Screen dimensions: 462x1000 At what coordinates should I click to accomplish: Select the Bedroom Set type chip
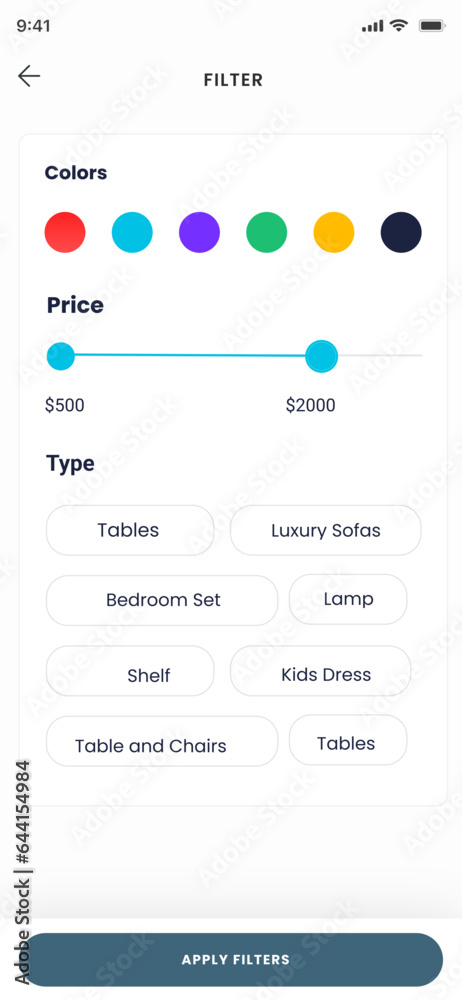click(x=162, y=600)
